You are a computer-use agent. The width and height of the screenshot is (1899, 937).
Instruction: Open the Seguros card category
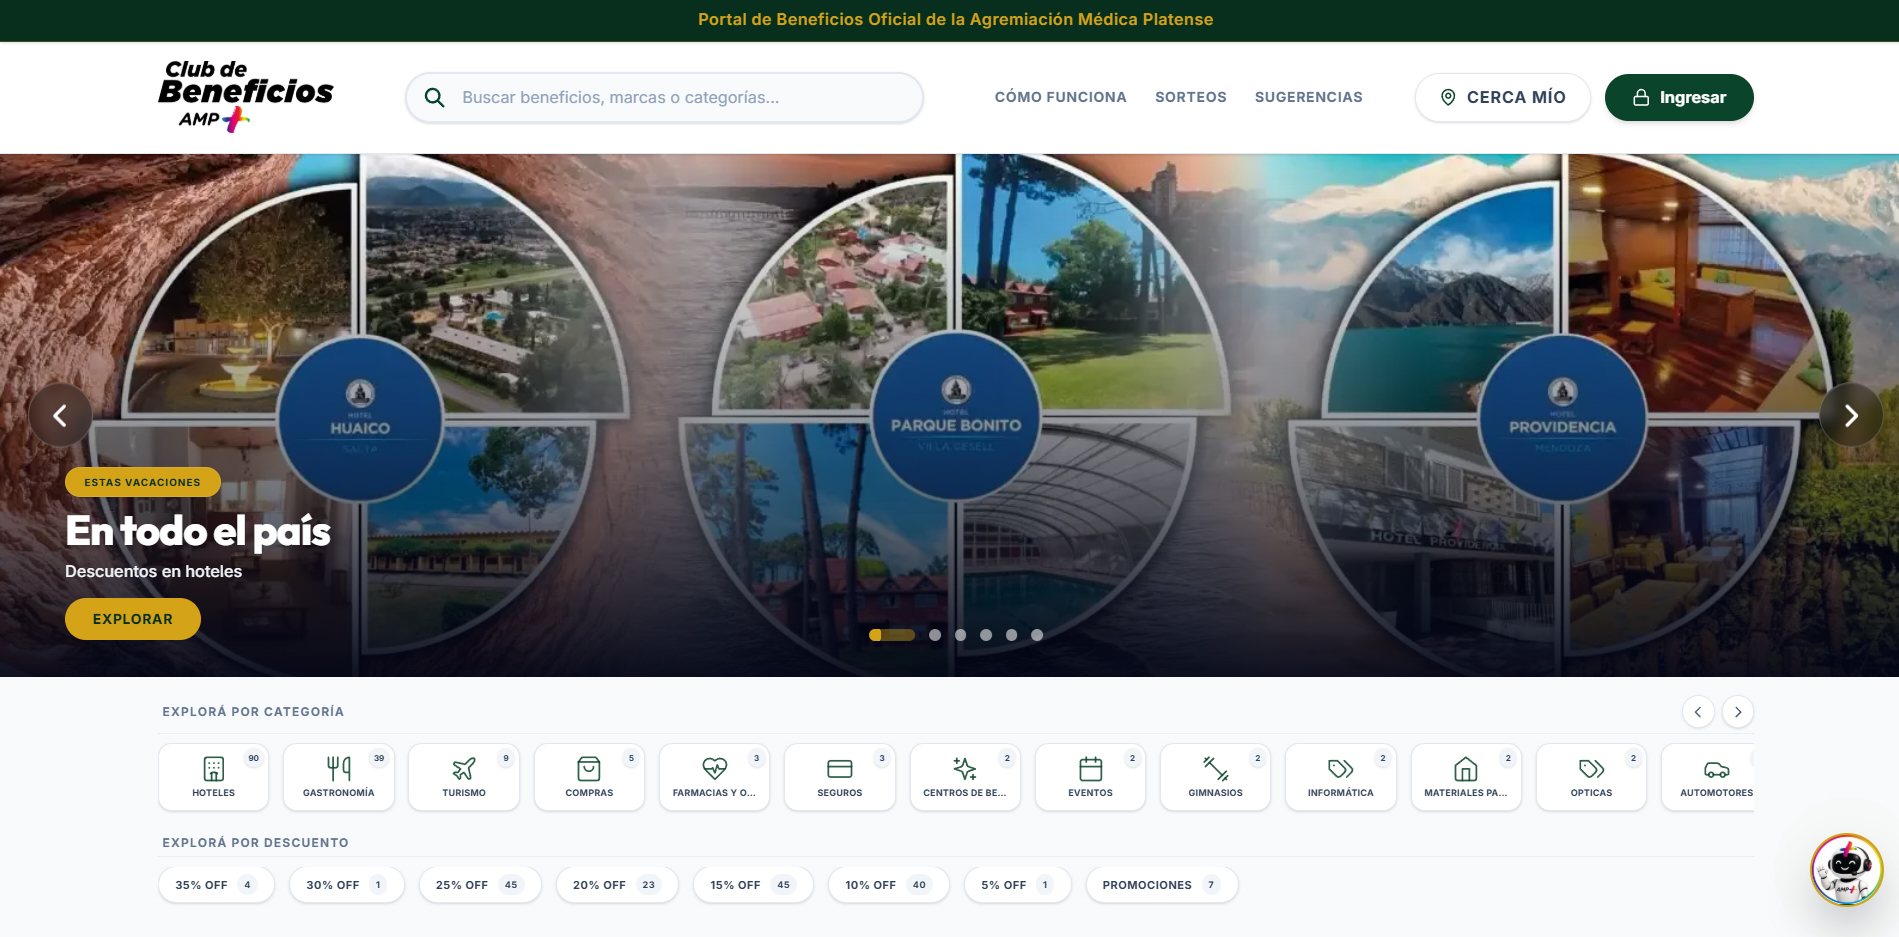tap(840, 777)
